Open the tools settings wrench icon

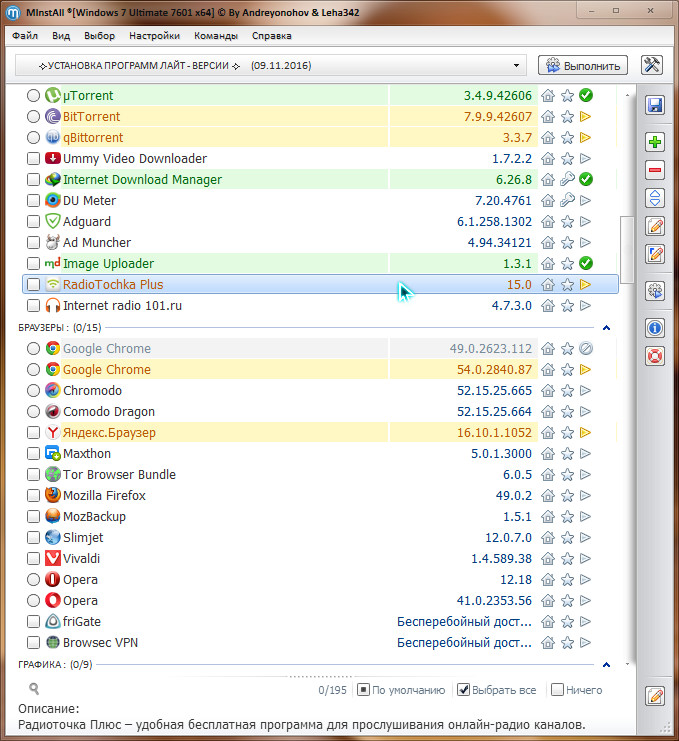(652, 65)
